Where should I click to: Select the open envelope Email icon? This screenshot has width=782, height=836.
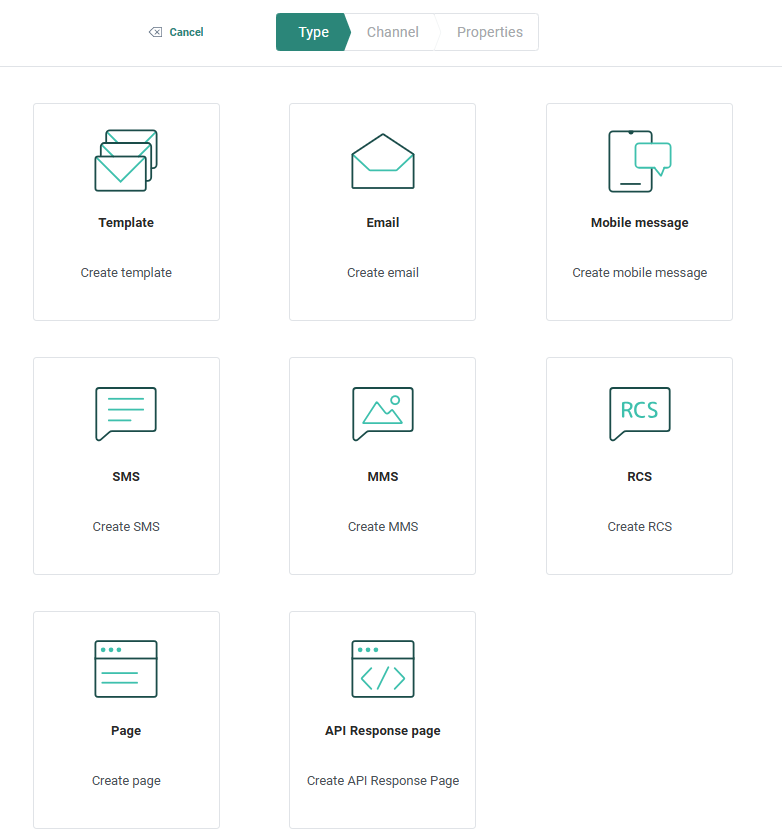coord(382,161)
